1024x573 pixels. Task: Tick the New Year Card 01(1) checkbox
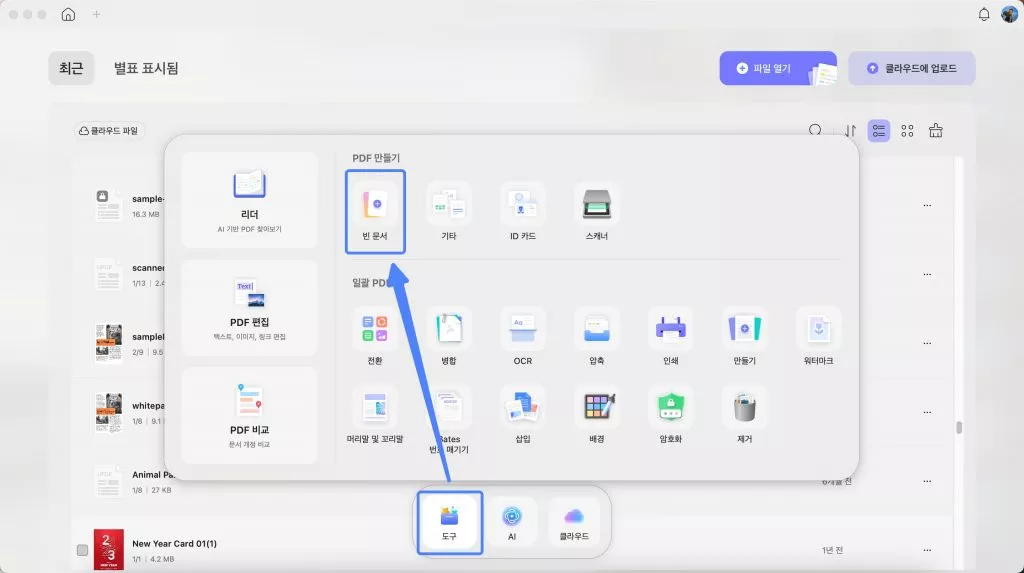click(x=82, y=550)
